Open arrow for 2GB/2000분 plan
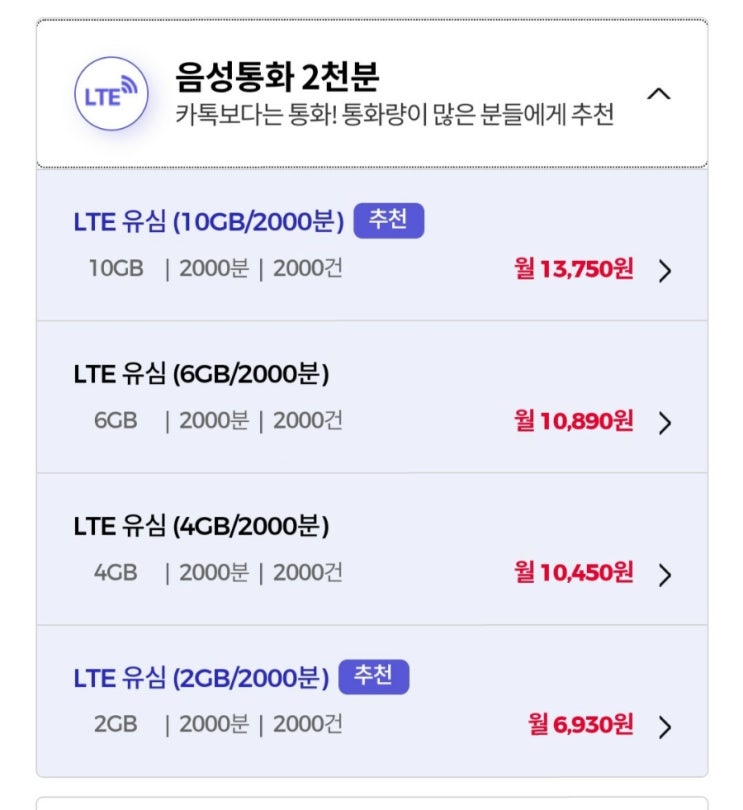 (x=665, y=727)
